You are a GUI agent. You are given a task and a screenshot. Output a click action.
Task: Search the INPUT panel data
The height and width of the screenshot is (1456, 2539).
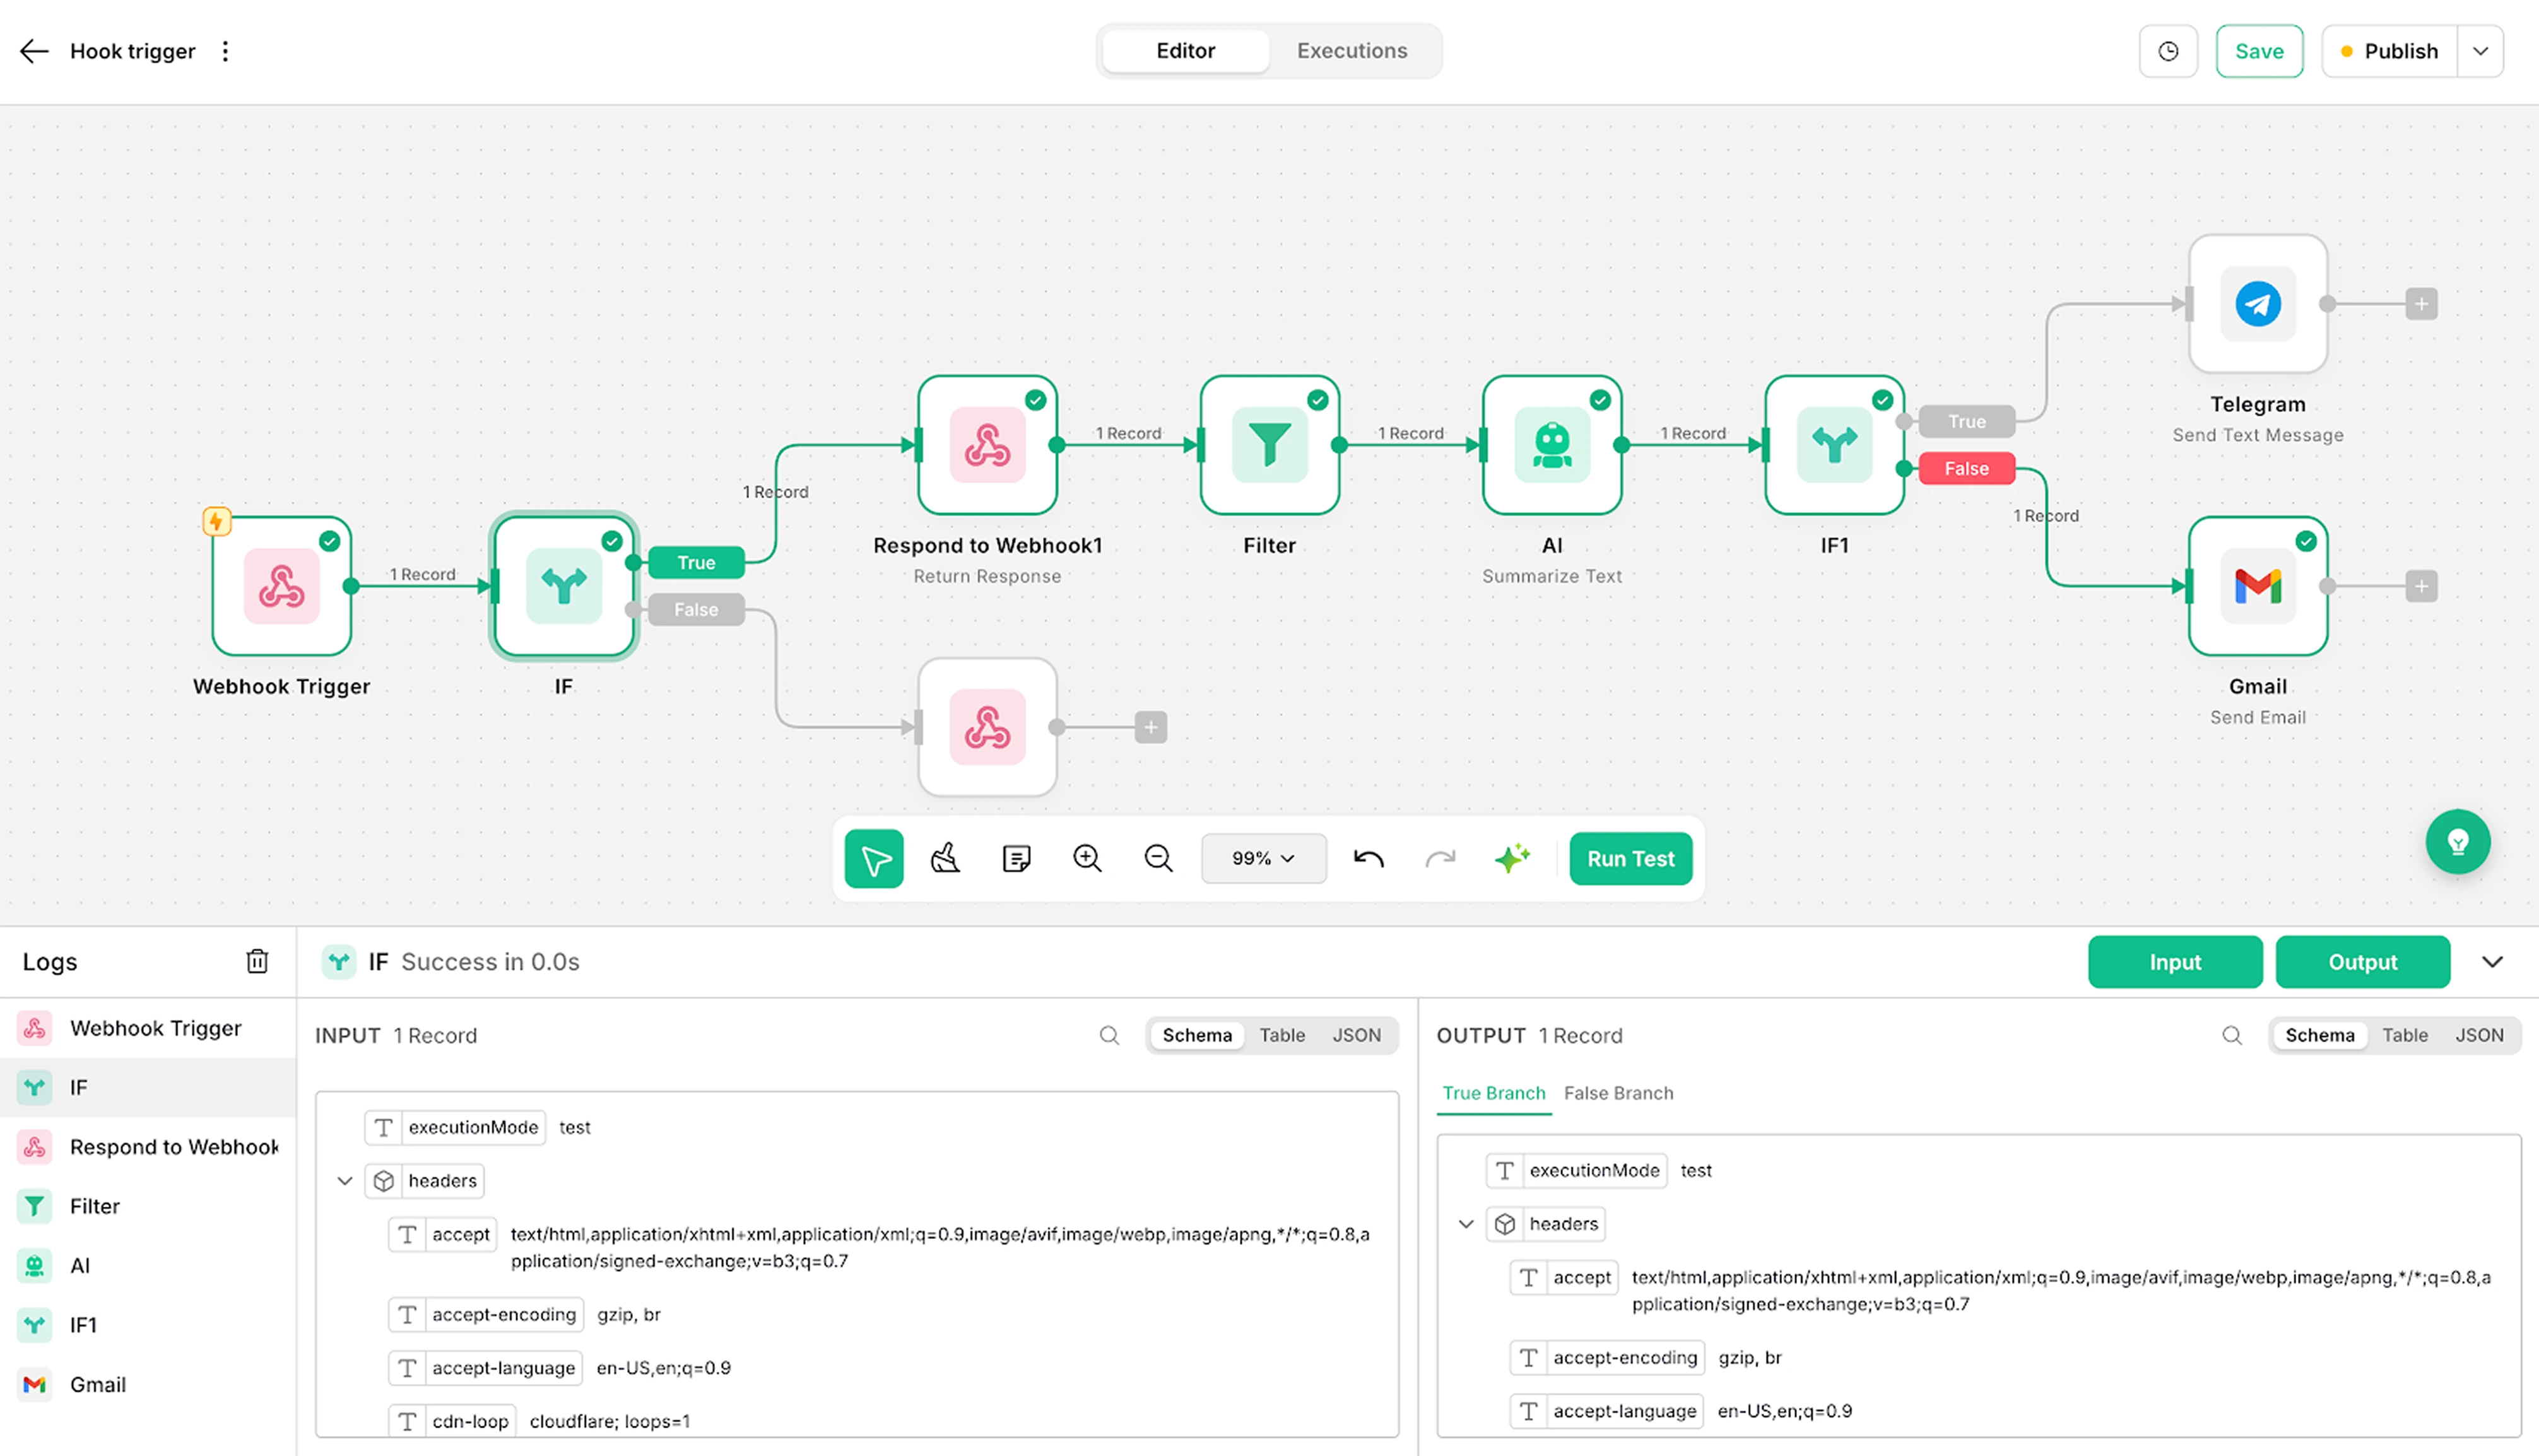click(x=1109, y=1035)
